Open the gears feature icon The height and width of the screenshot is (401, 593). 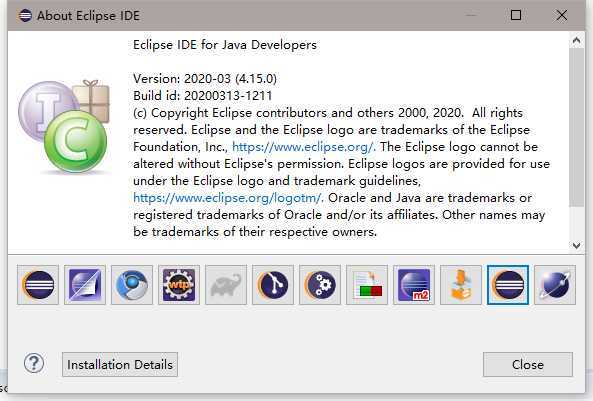tap(320, 285)
